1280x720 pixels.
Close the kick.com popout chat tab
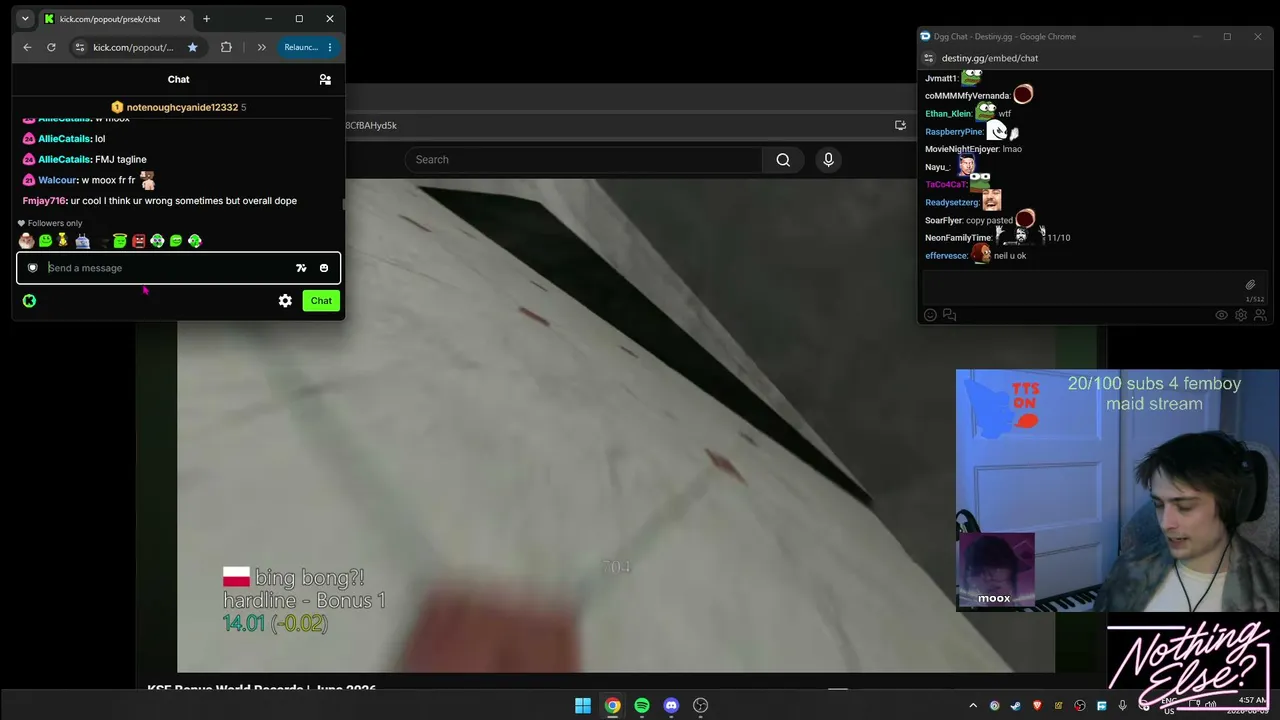[x=182, y=19]
